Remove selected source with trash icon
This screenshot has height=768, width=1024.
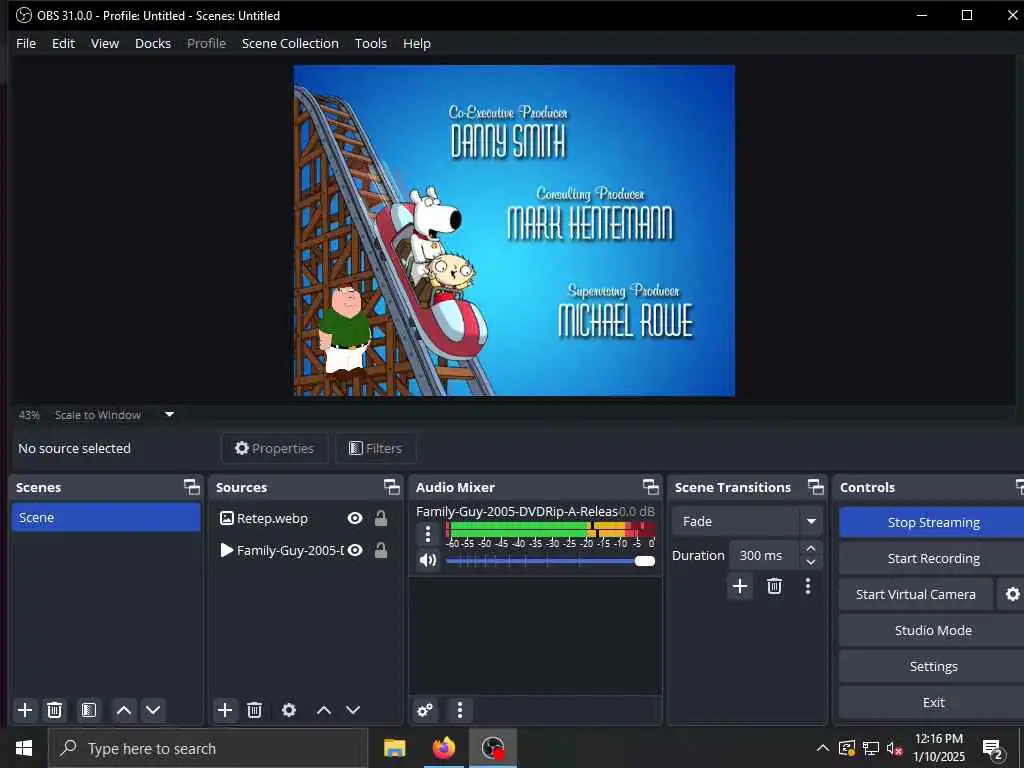tap(255, 710)
